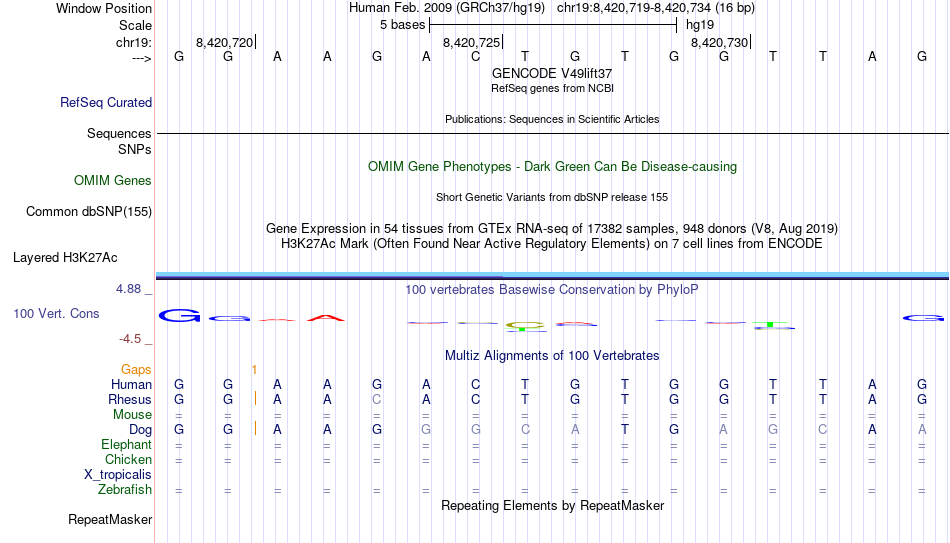Select the X_tropicalis species label
The height and width of the screenshot is (543, 950).
coord(118,475)
